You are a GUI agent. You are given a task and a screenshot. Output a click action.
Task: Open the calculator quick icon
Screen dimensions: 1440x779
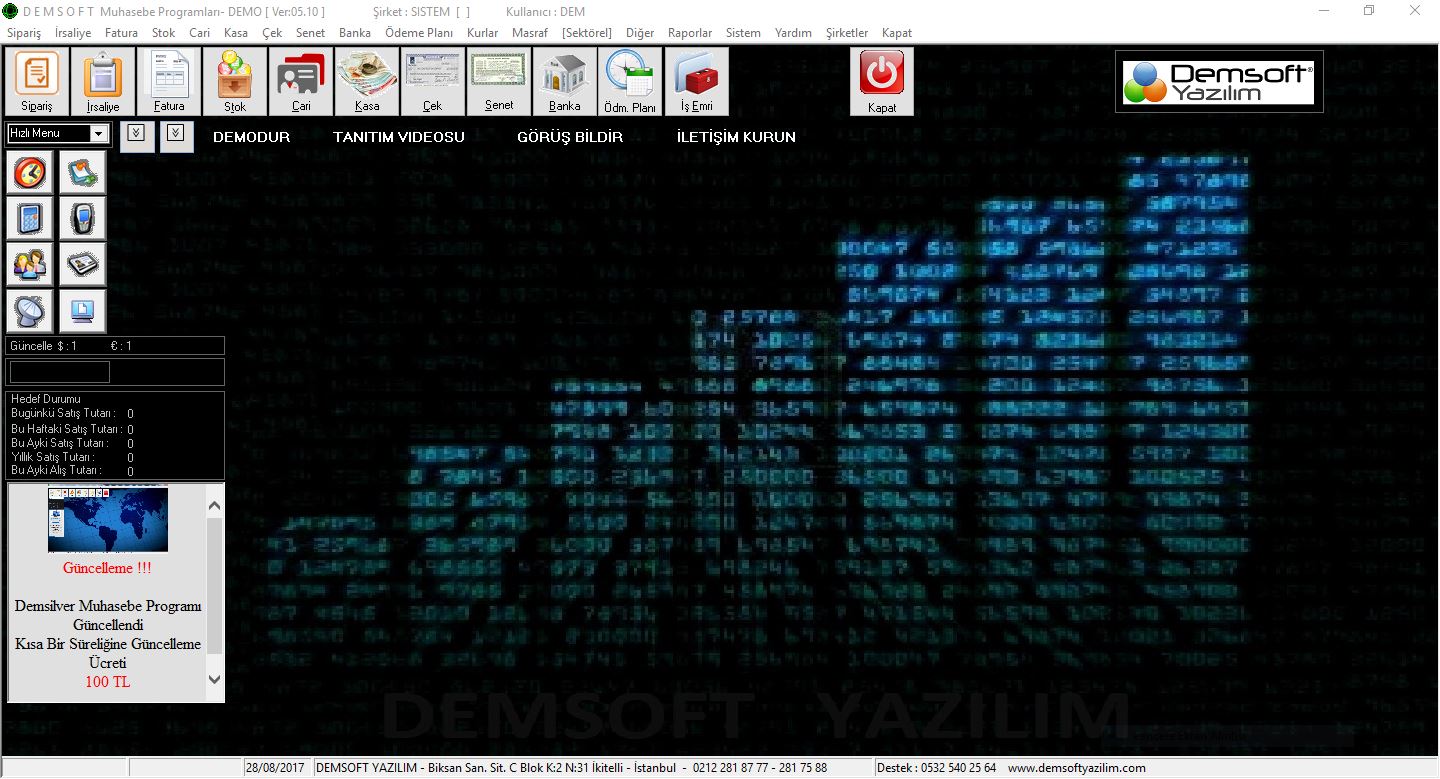click(30, 217)
